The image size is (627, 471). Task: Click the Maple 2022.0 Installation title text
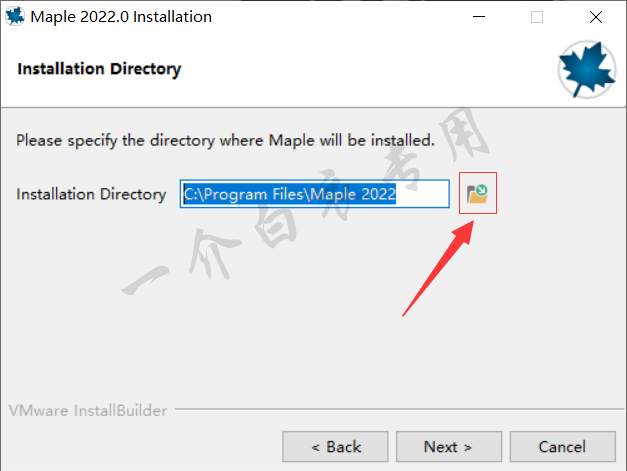click(121, 17)
